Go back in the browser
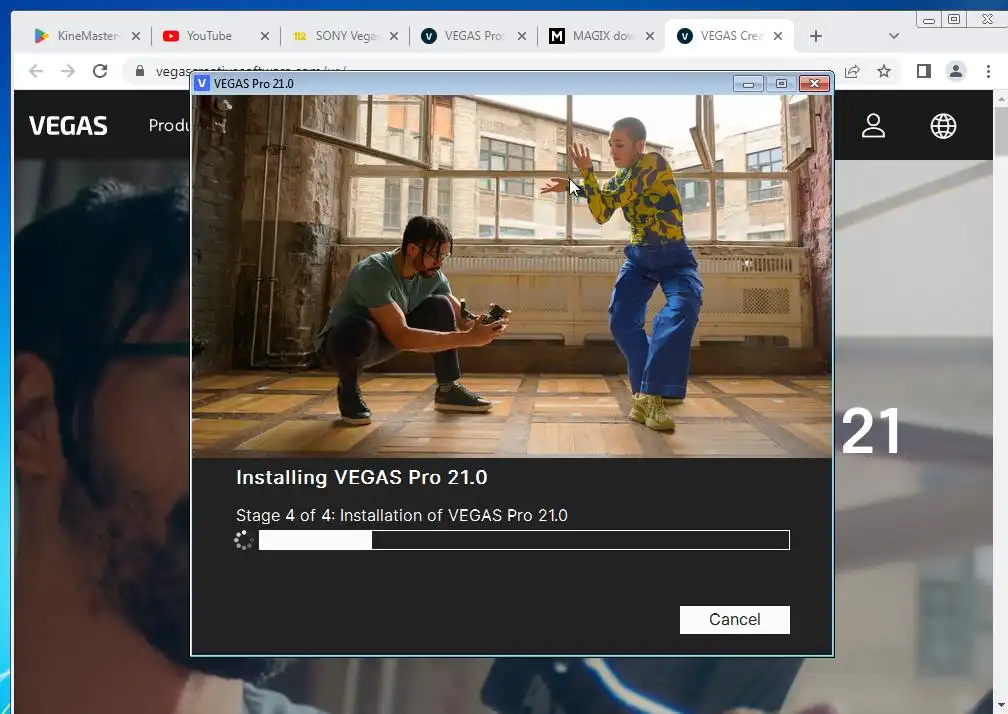This screenshot has width=1008, height=714. tap(36, 71)
